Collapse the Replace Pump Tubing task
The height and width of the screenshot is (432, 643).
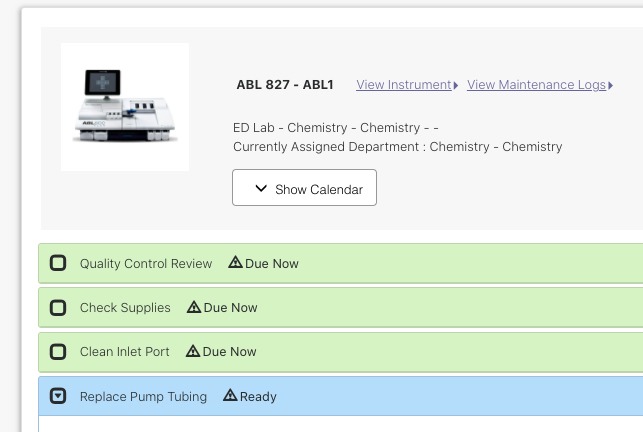[x=58, y=396]
